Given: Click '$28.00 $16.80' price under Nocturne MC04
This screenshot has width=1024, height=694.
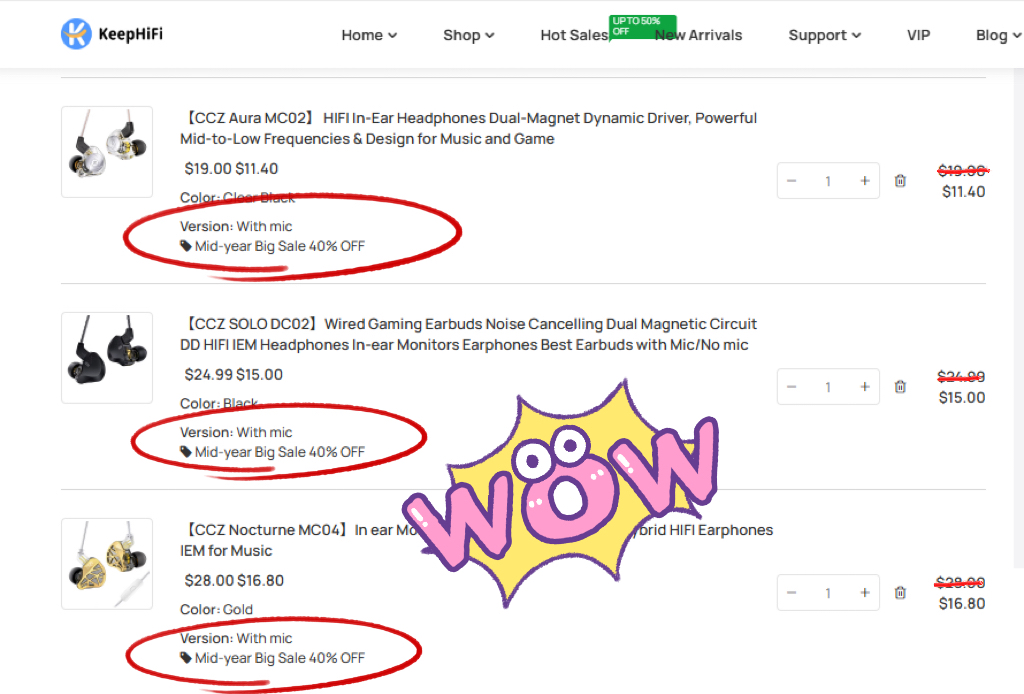Looking at the screenshot, I should coord(234,580).
